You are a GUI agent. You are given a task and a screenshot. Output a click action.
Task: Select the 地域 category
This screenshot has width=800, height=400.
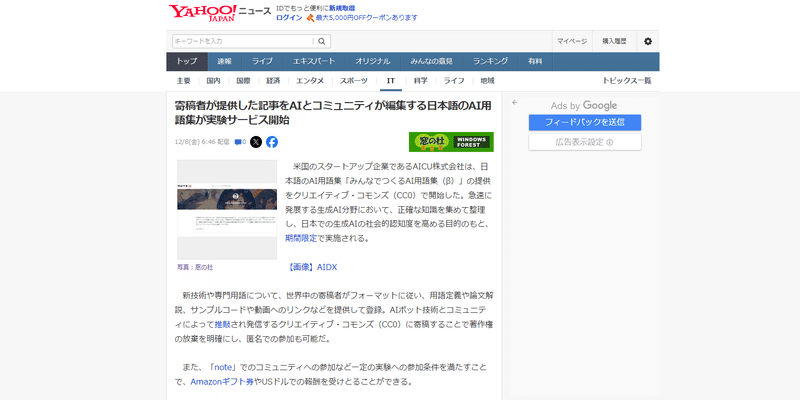click(487, 81)
